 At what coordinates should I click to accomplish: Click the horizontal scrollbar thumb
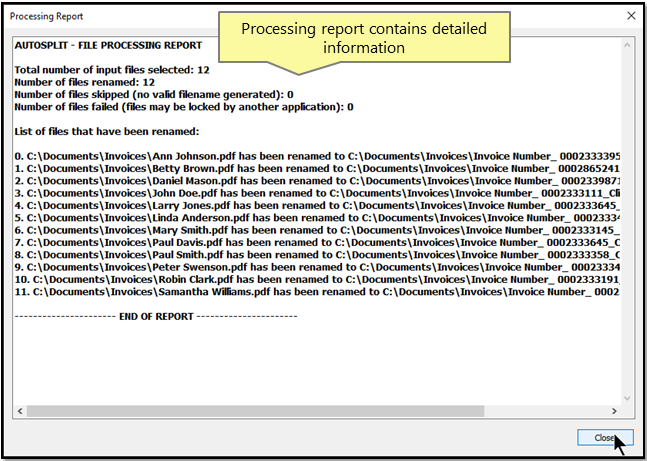[x=255, y=411]
